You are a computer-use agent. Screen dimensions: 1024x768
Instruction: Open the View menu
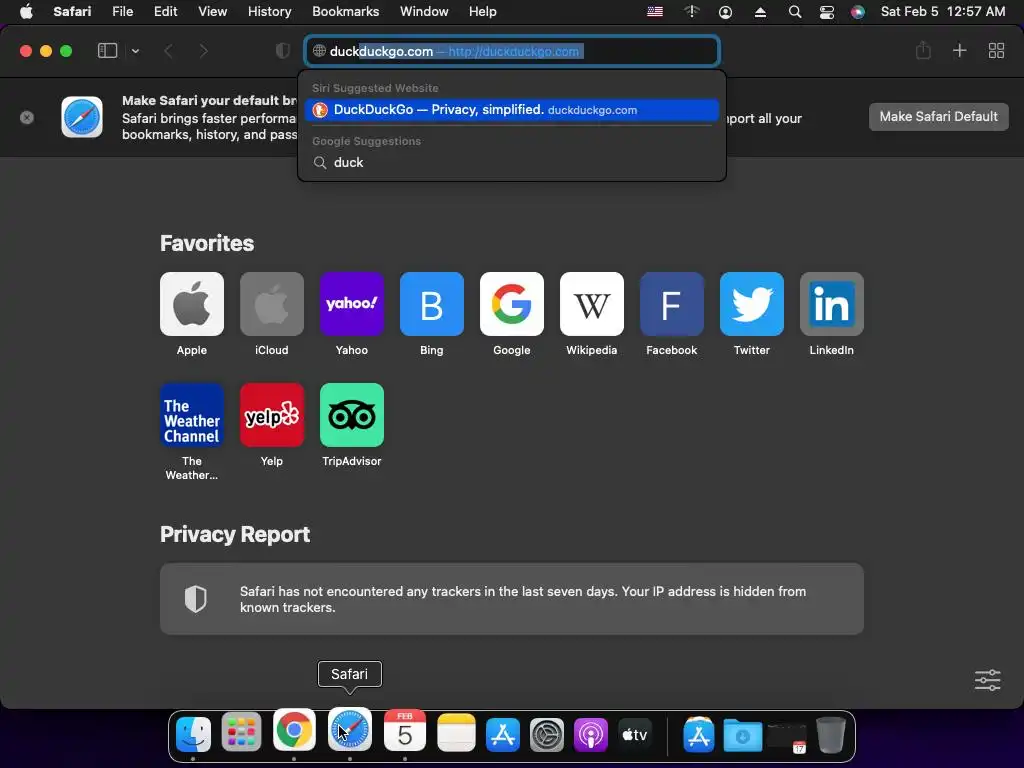pyautogui.click(x=212, y=12)
